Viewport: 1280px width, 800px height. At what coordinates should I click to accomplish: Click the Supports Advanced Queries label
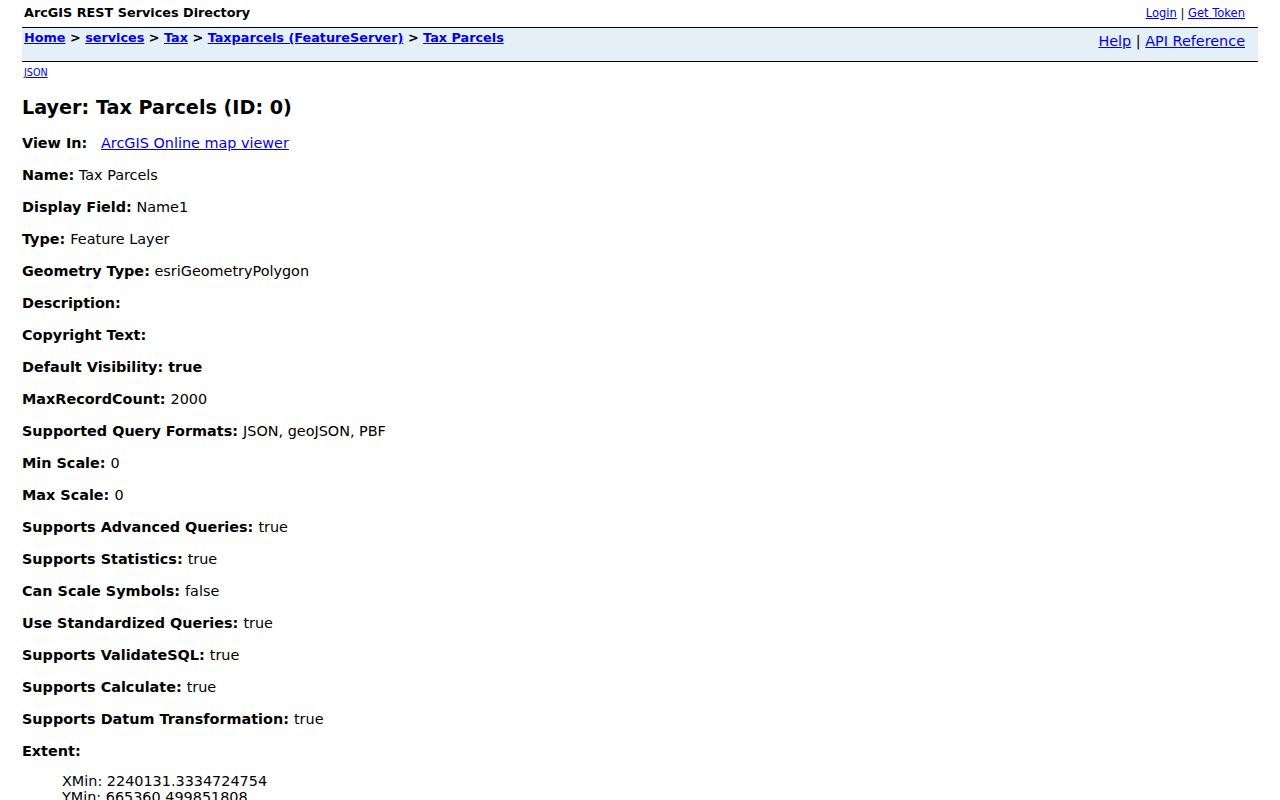point(138,527)
